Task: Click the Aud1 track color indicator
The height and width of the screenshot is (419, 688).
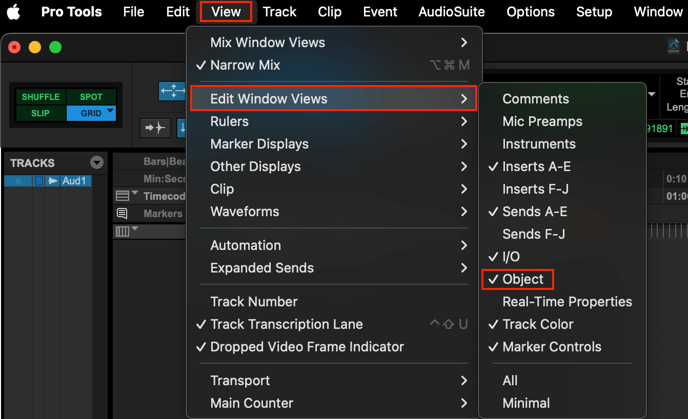Action: pos(39,182)
